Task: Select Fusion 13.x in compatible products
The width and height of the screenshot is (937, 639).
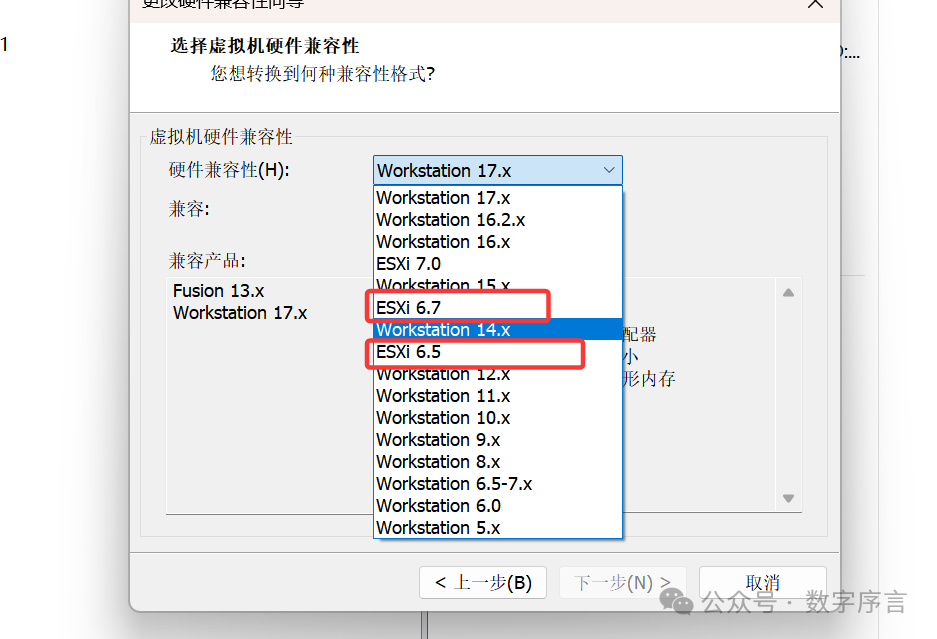Action: [x=218, y=291]
